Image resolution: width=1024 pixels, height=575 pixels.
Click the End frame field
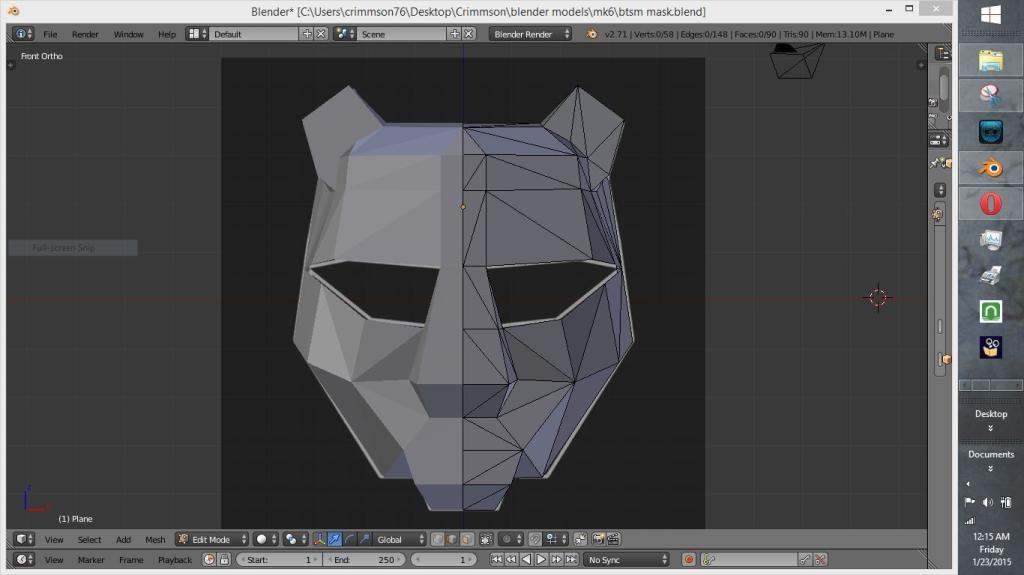[365, 560]
